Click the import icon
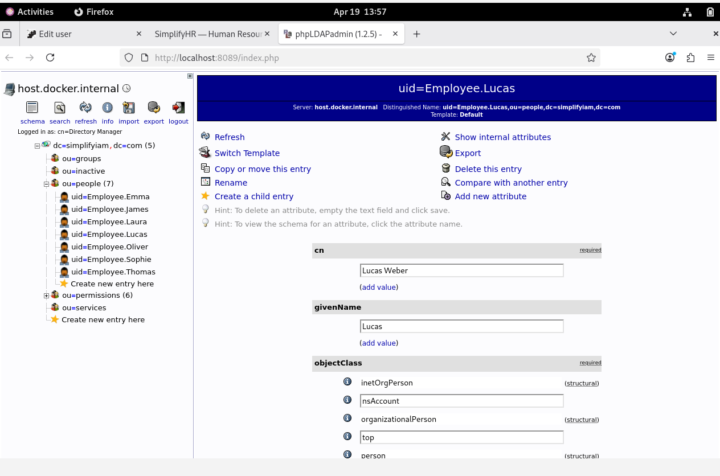The width and height of the screenshot is (720, 476). point(129,107)
